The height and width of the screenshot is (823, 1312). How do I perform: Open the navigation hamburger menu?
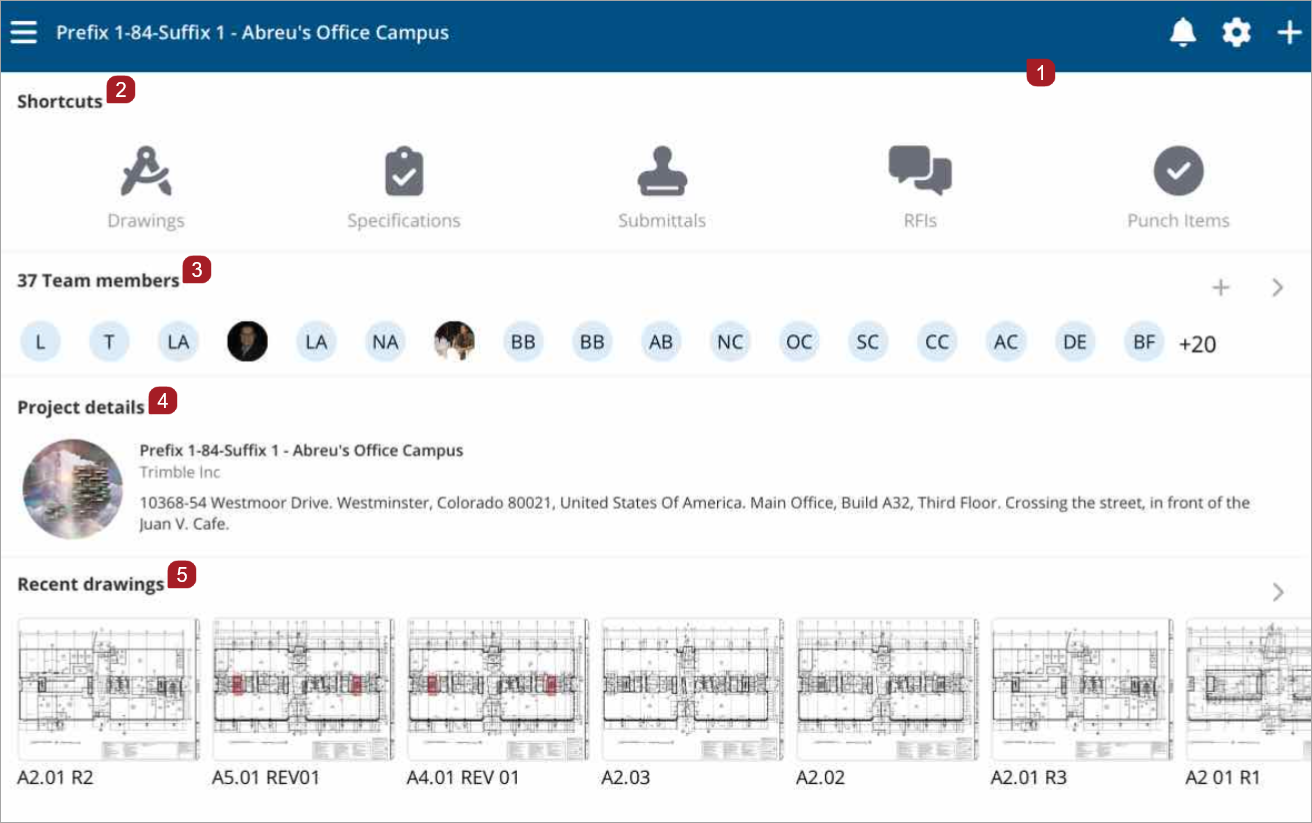click(23, 31)
